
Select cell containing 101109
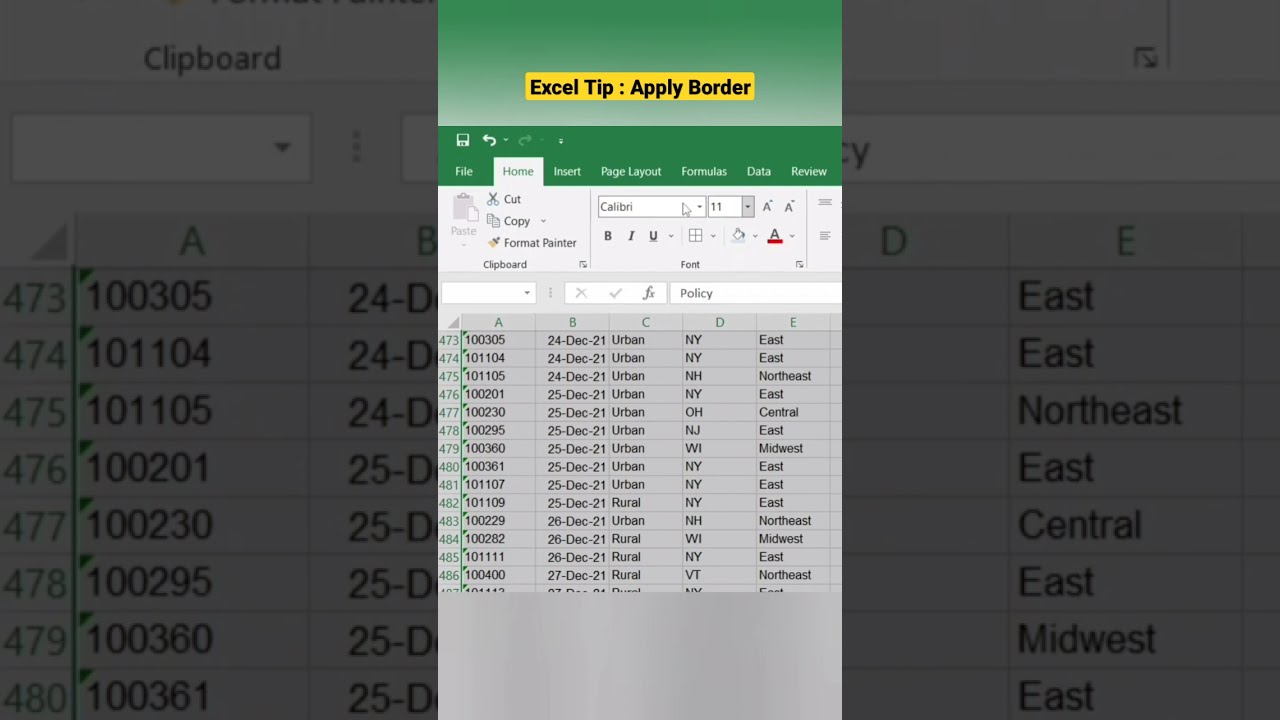pos(498,503)
